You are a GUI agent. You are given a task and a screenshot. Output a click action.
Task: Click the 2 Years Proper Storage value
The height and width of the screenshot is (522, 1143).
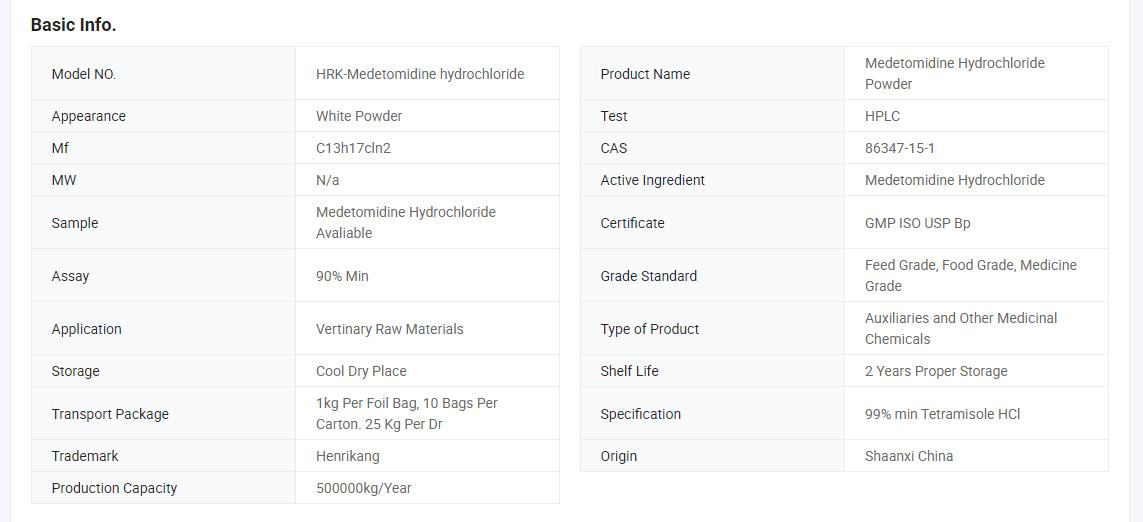(x=936, y=371)
